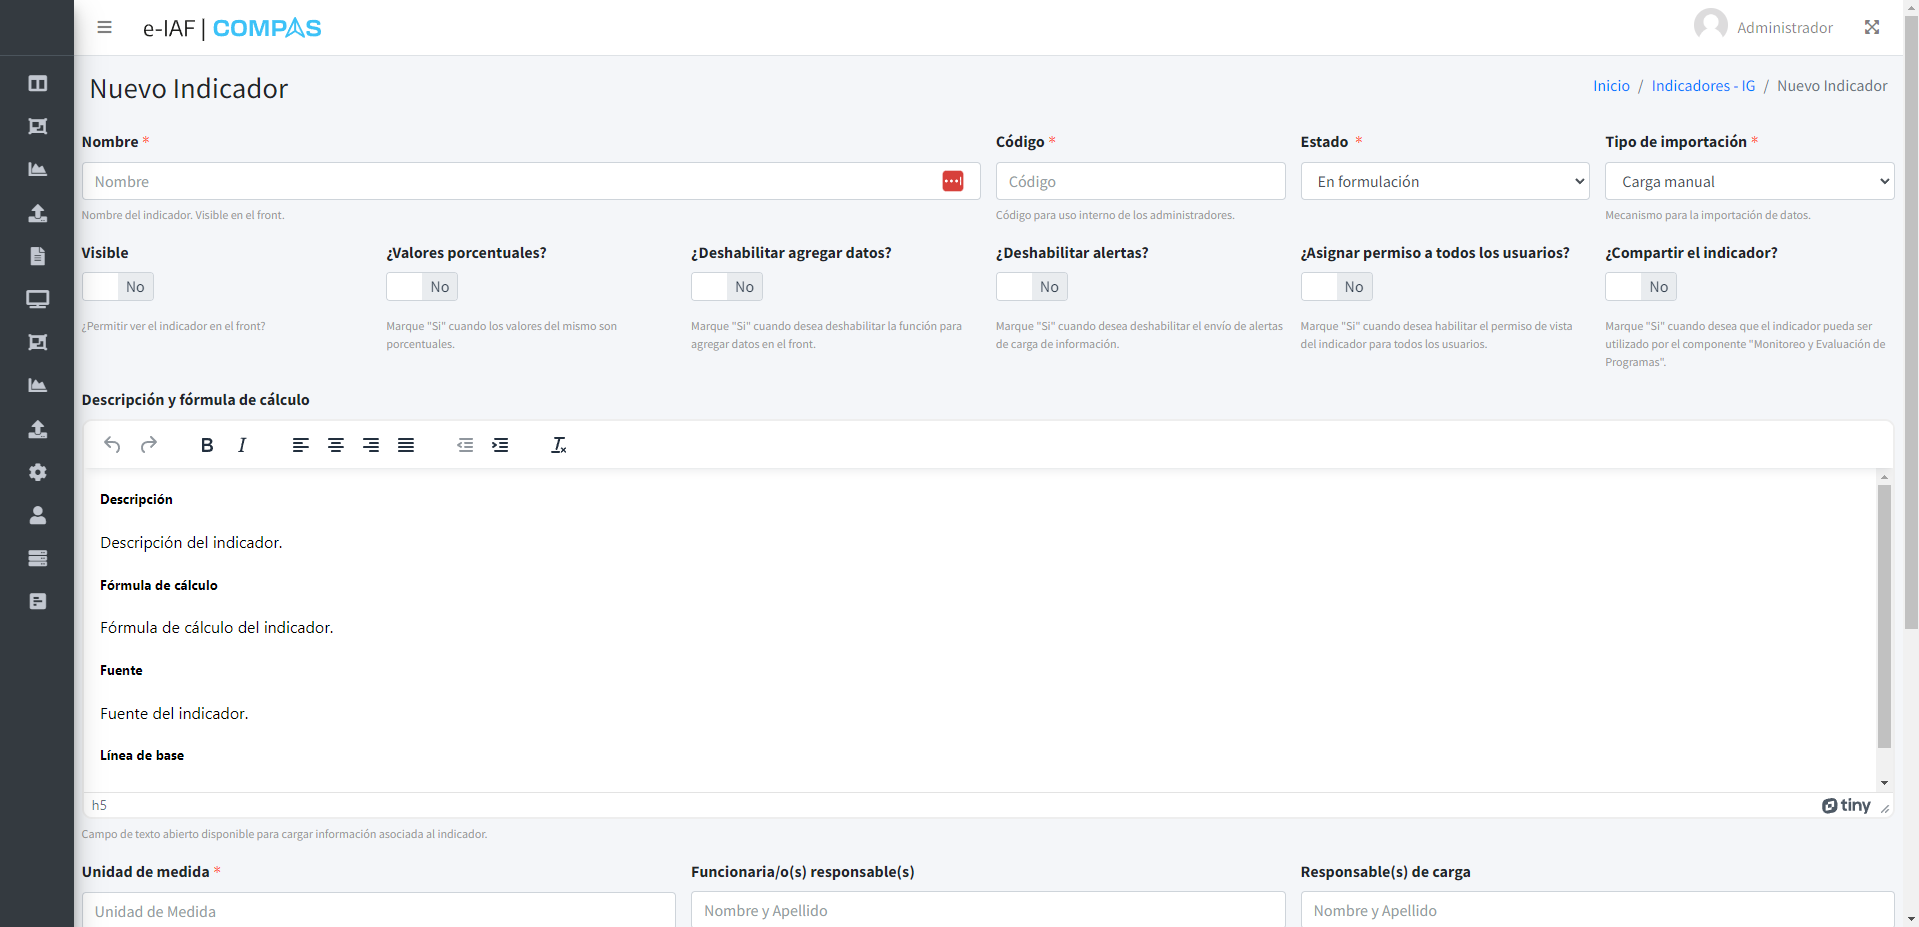Apply bold formatting in the editor
Screen dimensions: 1919x927
(x=207, y=445)
